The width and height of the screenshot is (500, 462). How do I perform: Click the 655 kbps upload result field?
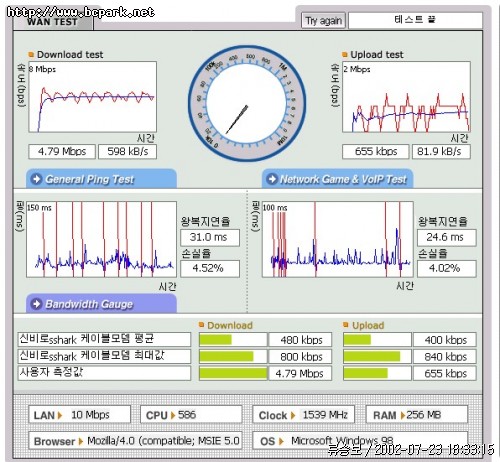[x=376, y=152]
